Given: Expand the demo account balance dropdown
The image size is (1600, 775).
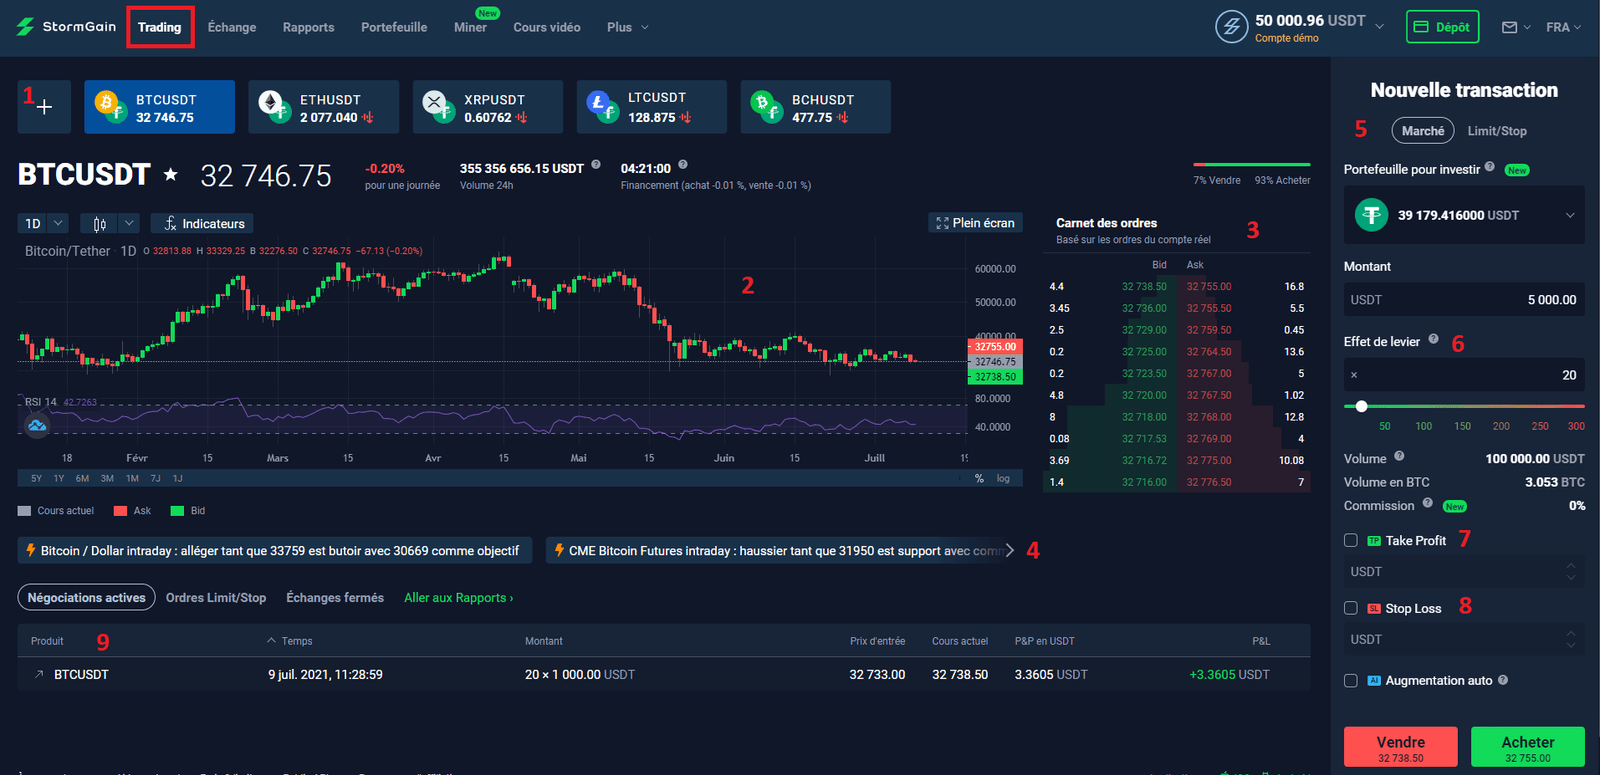Looking at the screenshot, I should click(x=1380, y=26).
